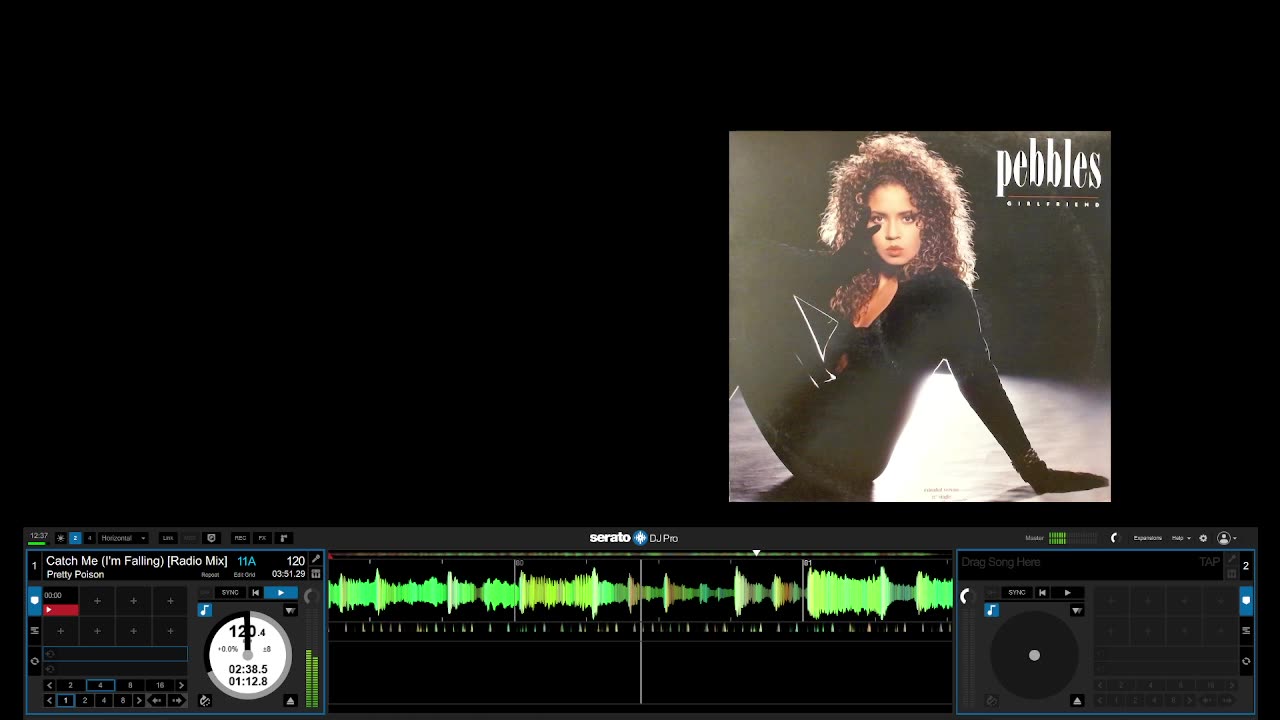Viewport: 1280px width, 720px height.
Task: Click the key label 11A
Action: 246,561
